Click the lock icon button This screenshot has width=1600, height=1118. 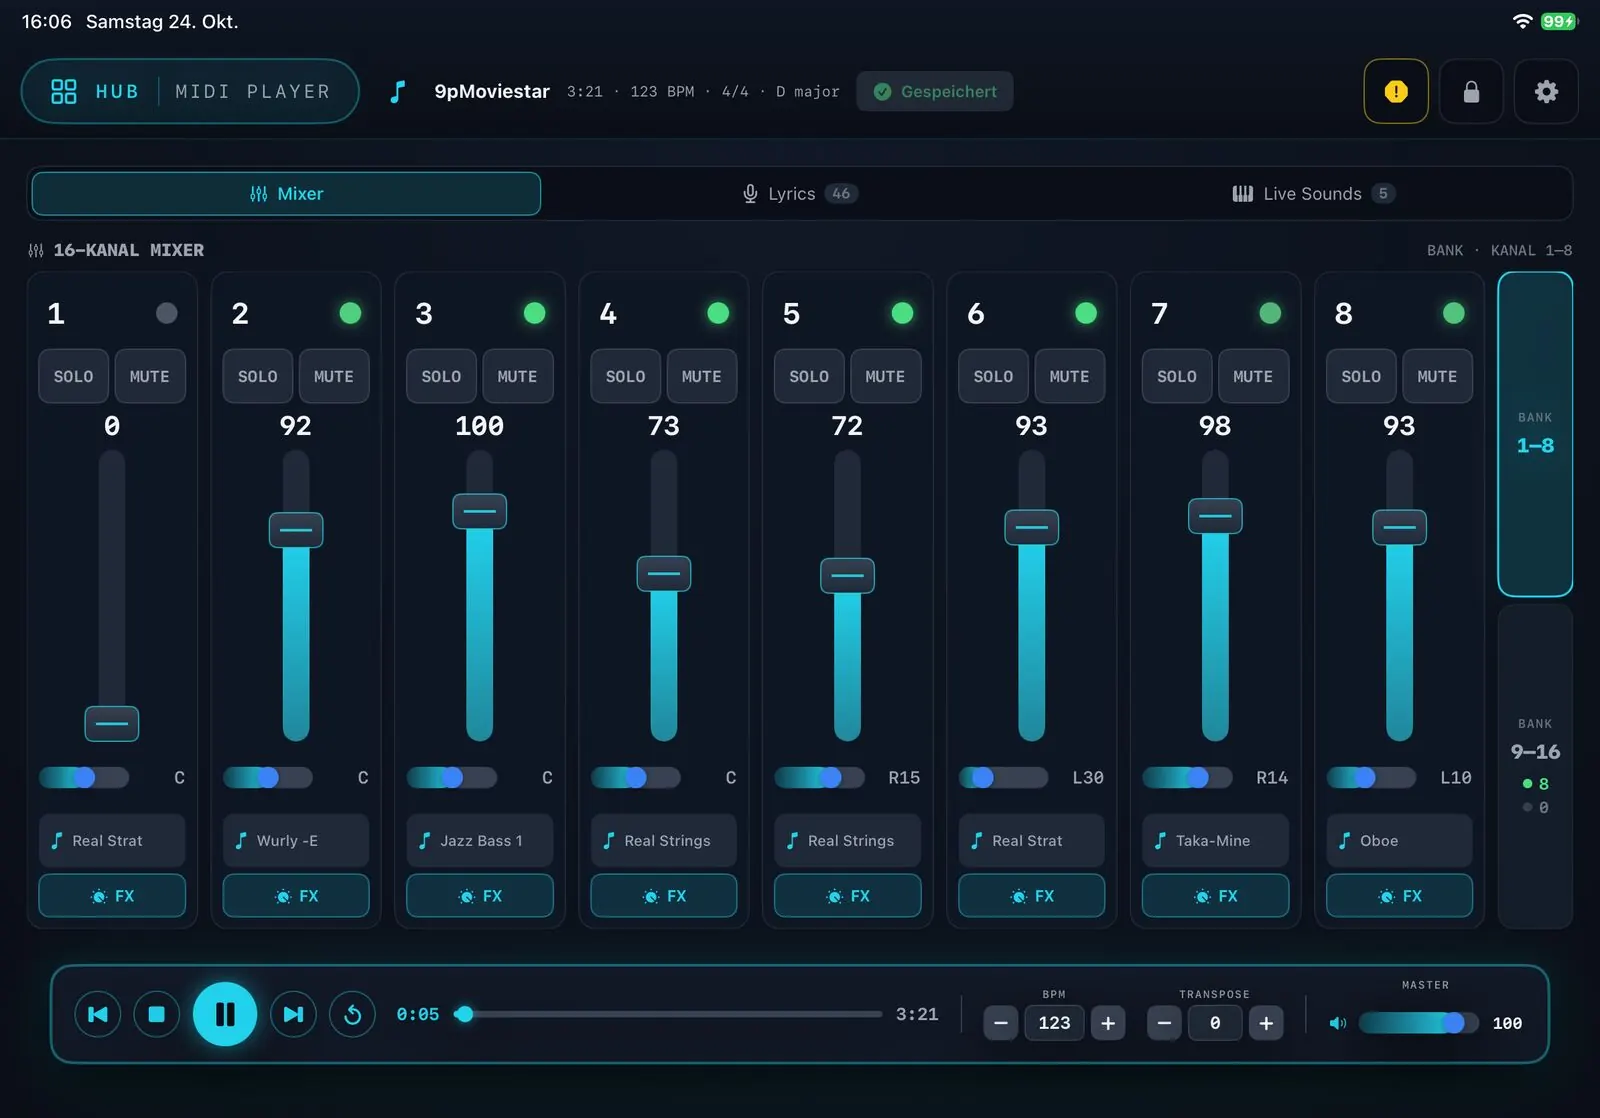click(x=1471, y=91)
